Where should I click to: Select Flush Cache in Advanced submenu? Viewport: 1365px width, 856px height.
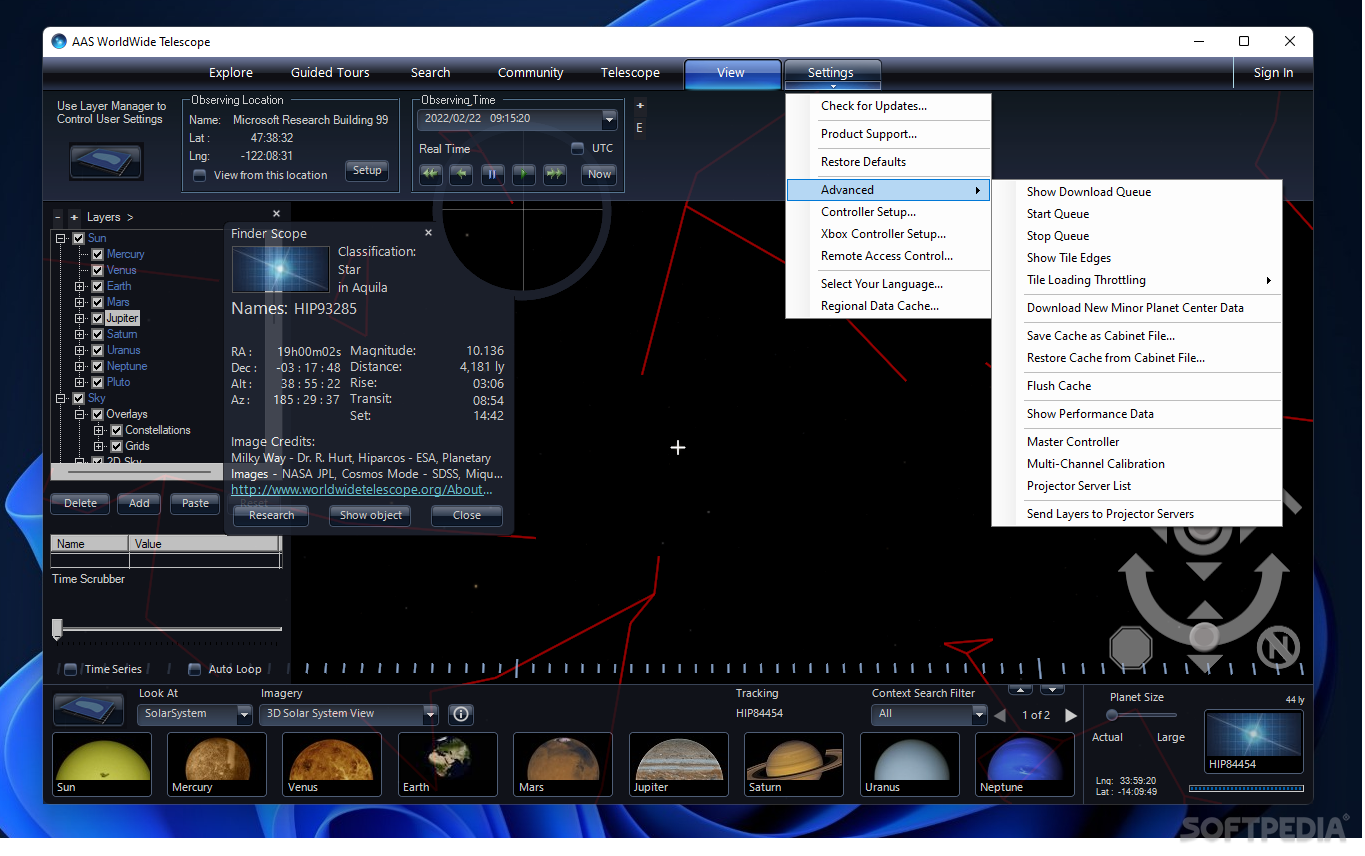pyautogui.click(x=1137, y=386)
